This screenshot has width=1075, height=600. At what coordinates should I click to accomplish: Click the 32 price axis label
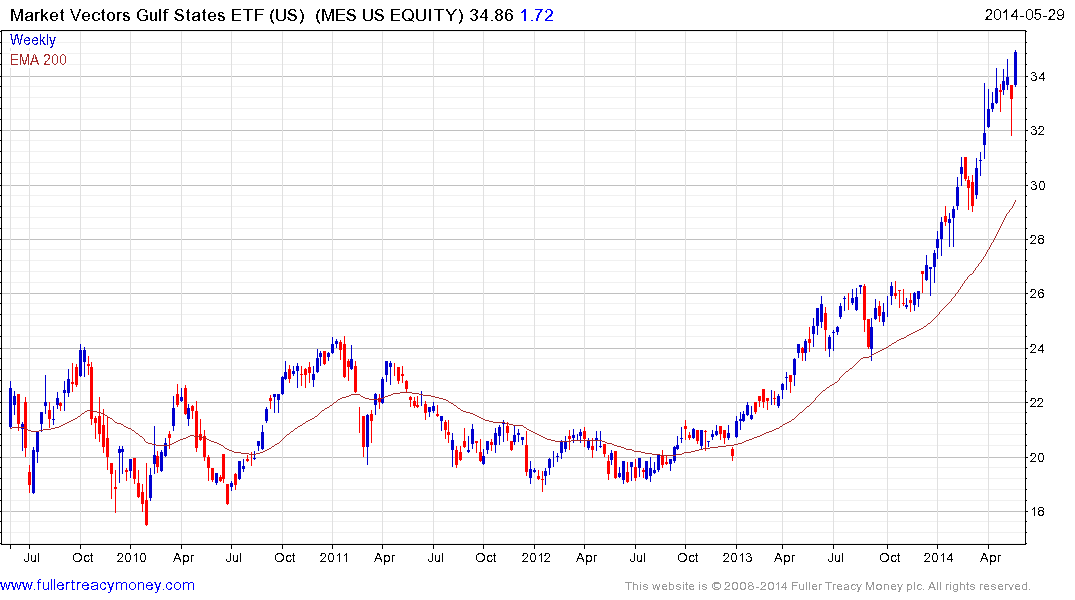tap(1037, 130)
